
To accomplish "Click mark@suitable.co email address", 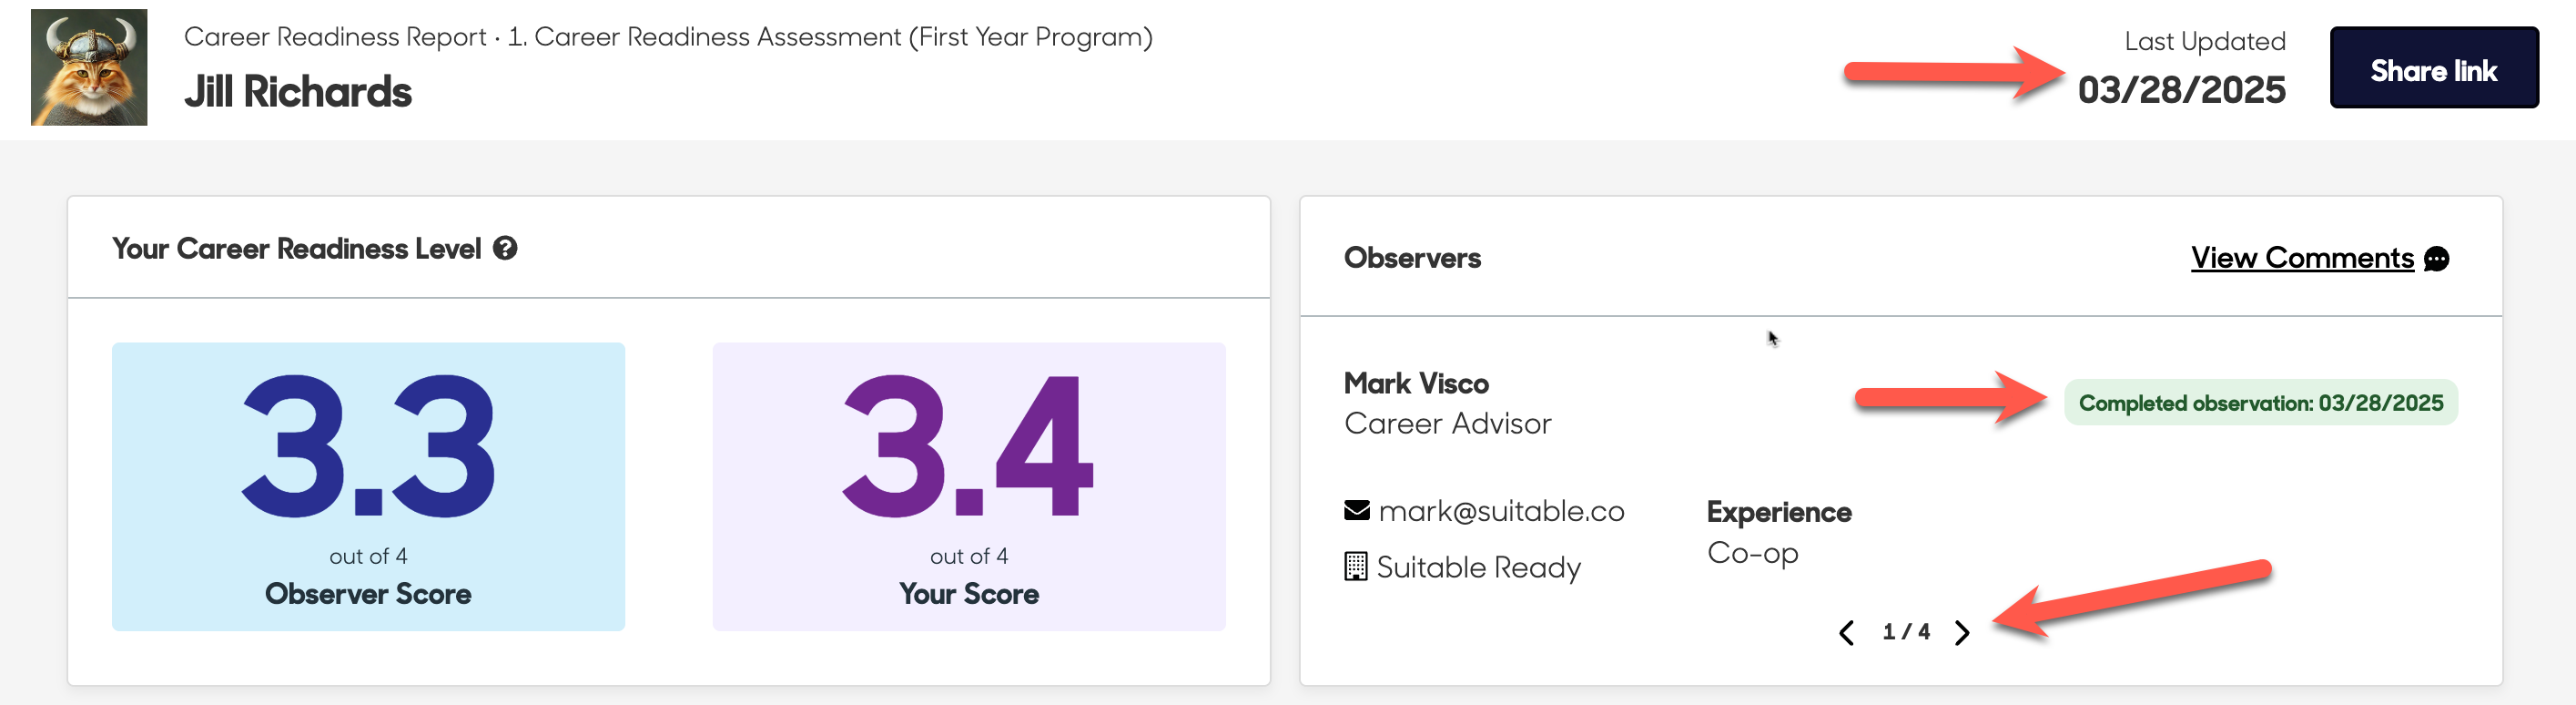I will coord(1501,511).
